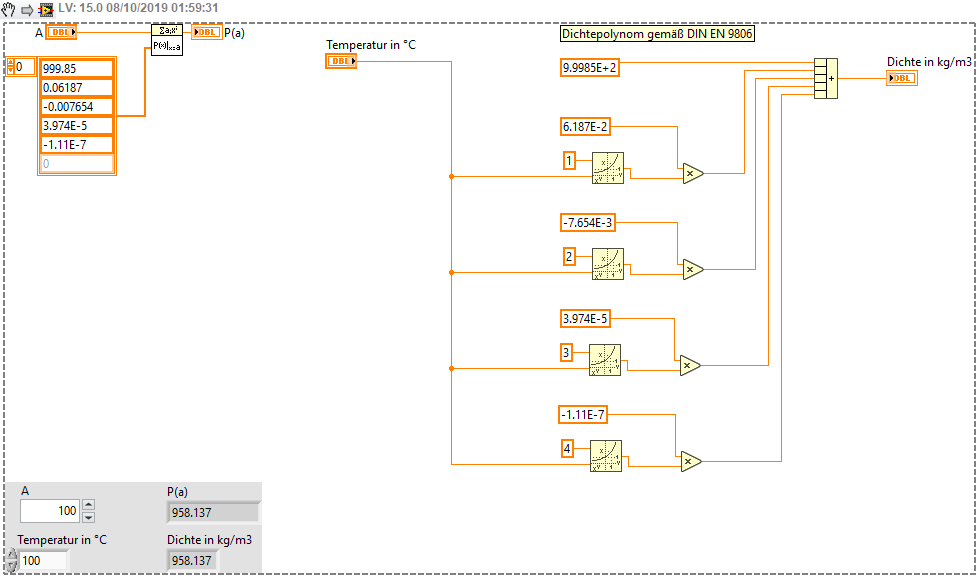Select the standalone -1.11E-7 constant above exponent 4

pos(583,414)
